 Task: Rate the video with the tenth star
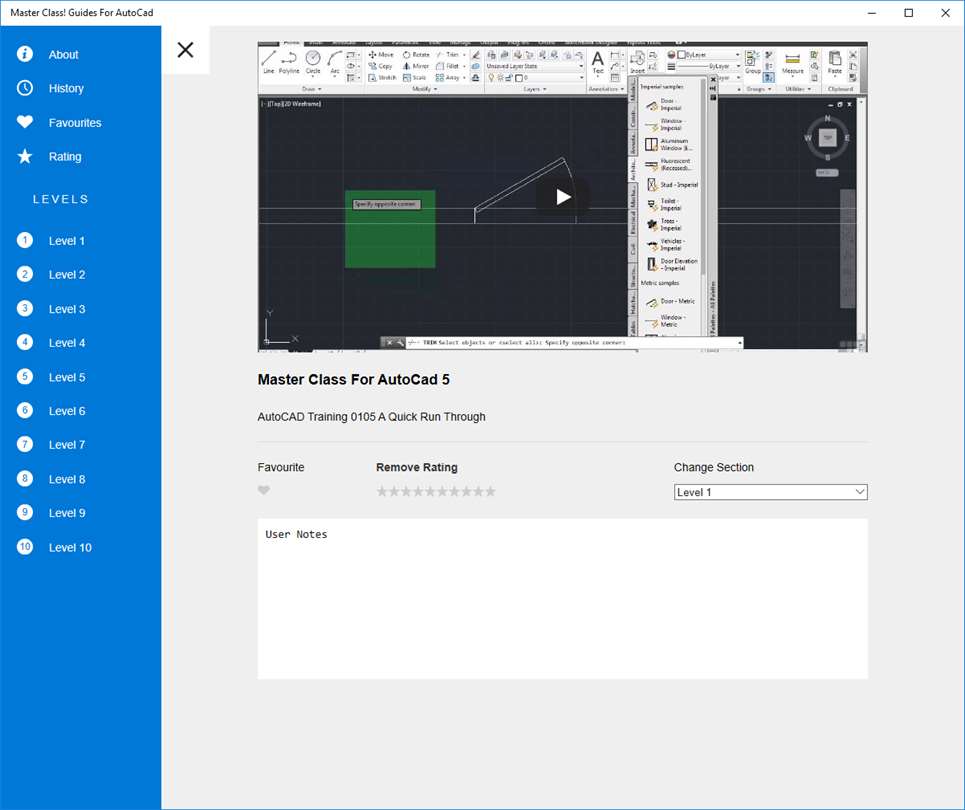point(490,491)
